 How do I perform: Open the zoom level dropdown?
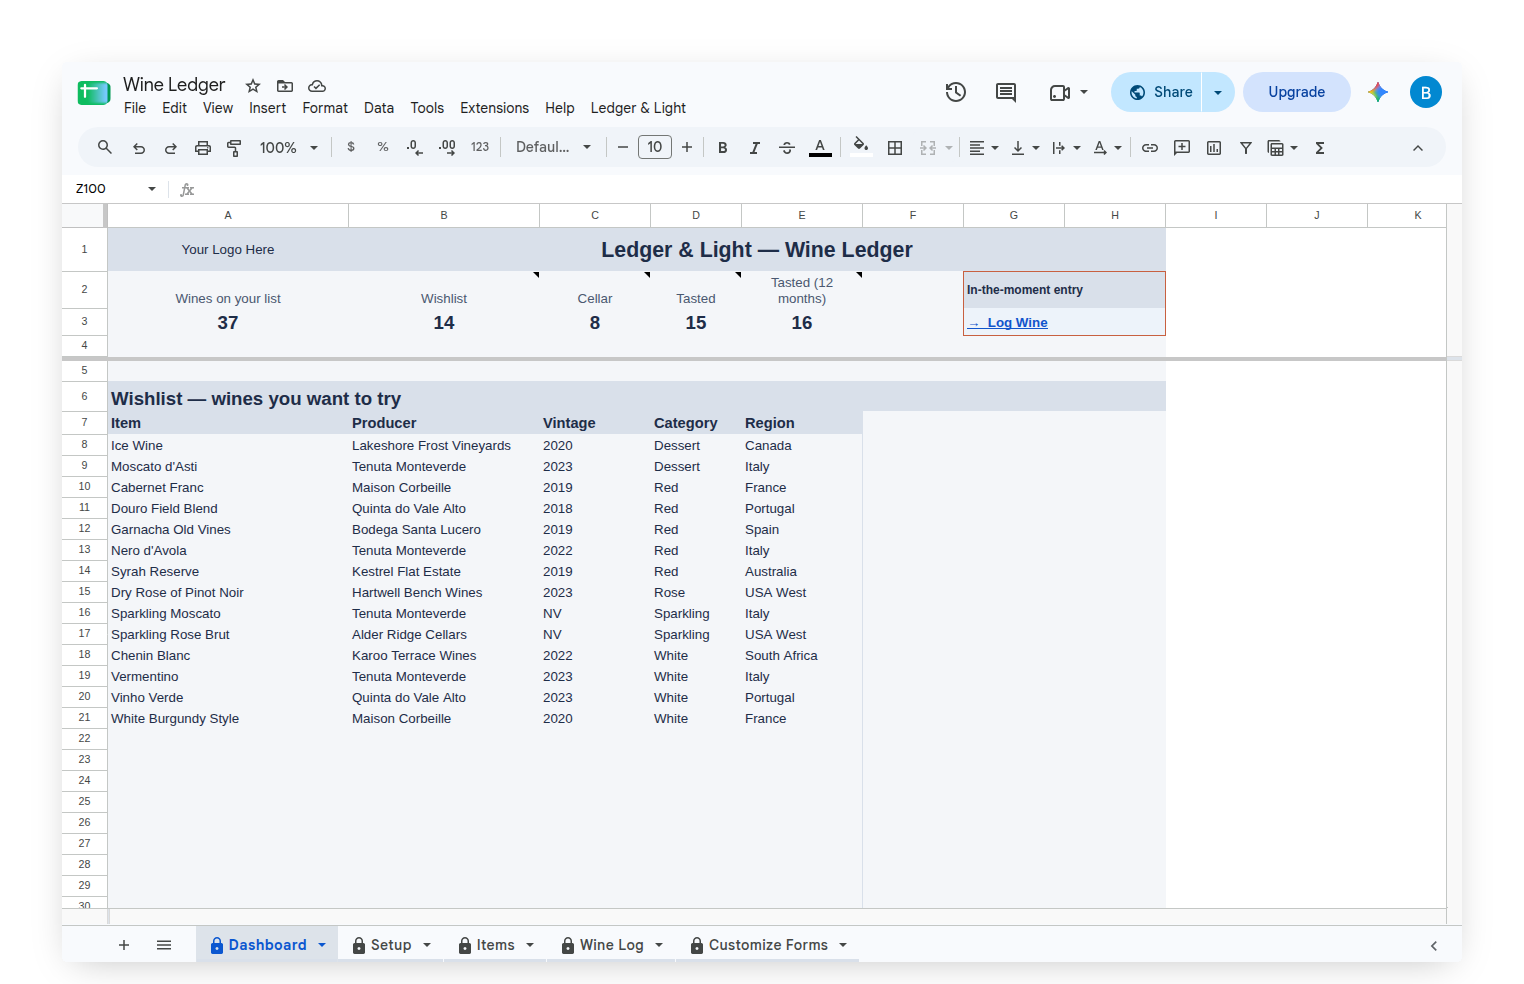289,148
